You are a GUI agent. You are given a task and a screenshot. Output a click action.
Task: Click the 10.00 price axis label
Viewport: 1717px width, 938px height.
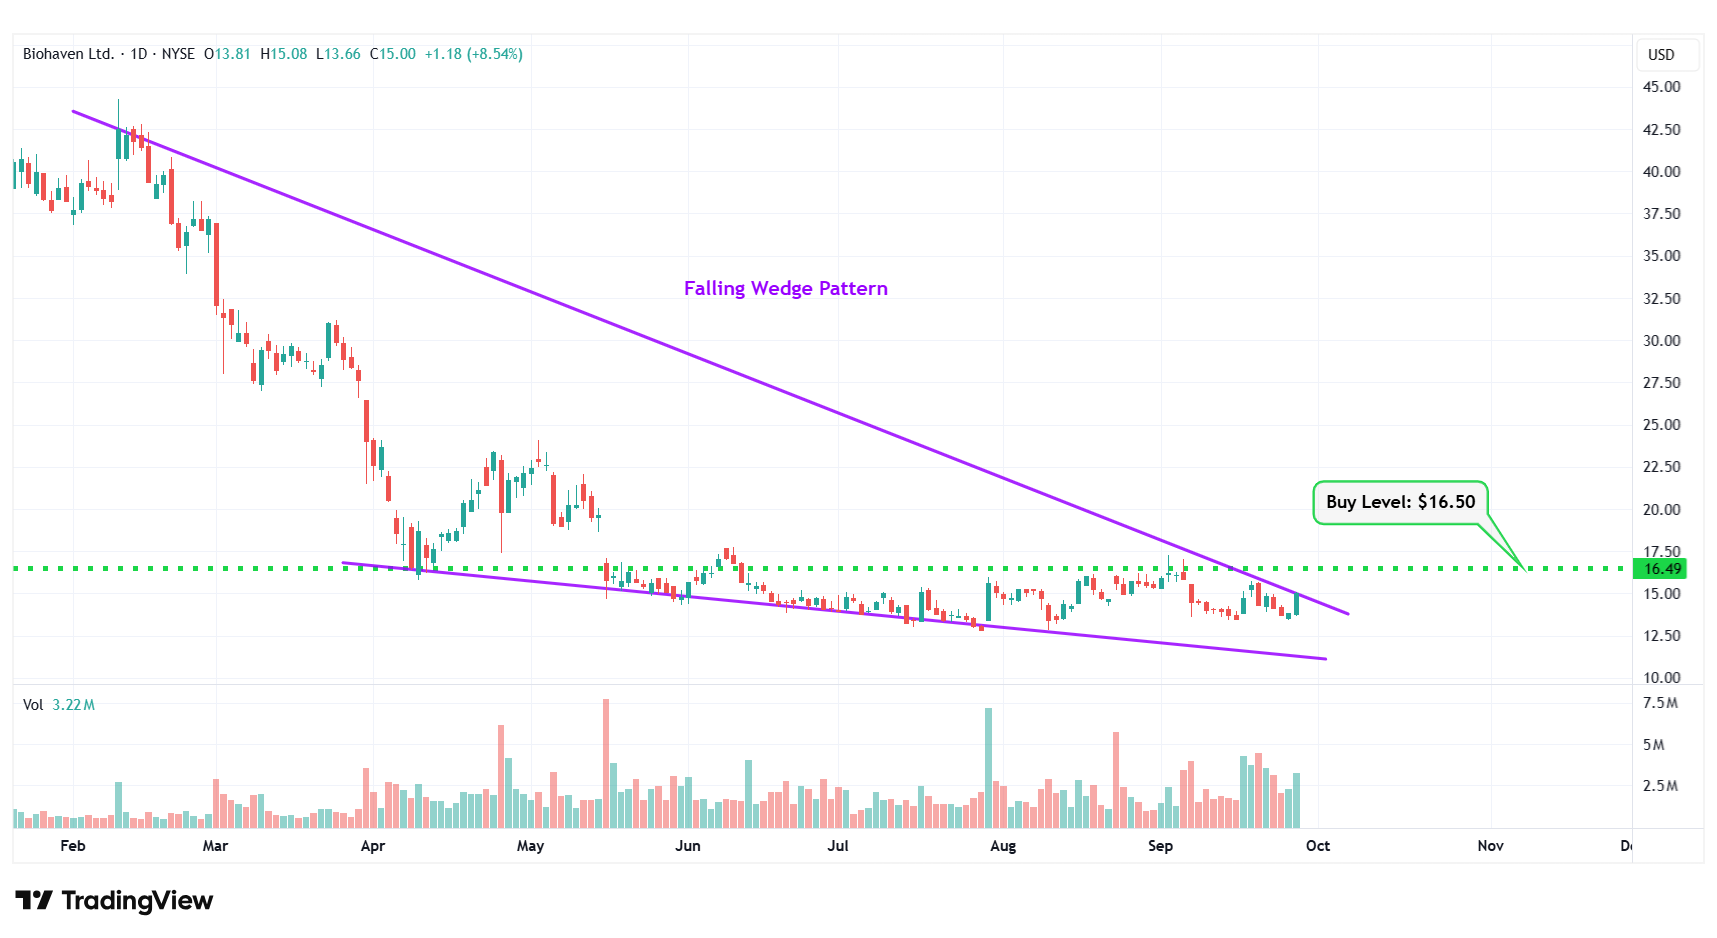pyautogui.click(x=1661, y=678)
